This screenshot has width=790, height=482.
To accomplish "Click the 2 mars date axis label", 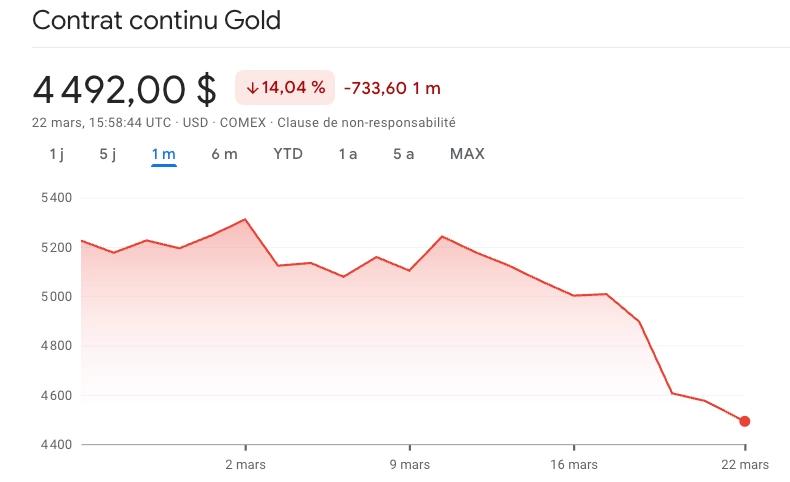I will point(245,464).
